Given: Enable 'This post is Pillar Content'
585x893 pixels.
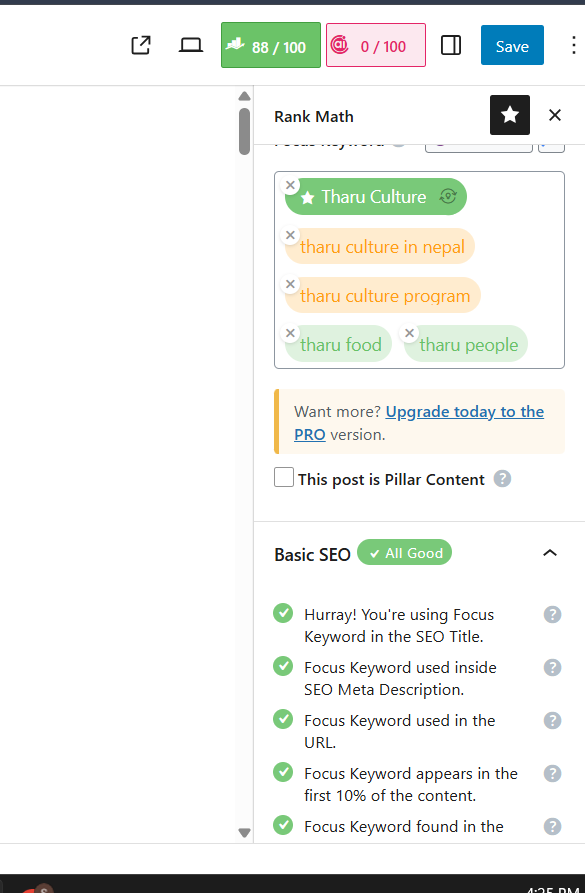Looking at the screenshot, I should 282,478.
